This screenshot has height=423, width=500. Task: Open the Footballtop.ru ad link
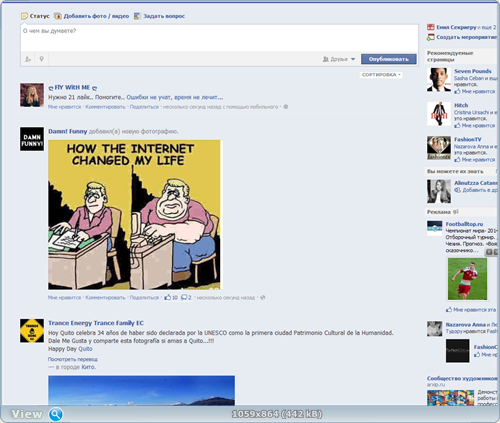pyautogui.click(x=464, y=224)
